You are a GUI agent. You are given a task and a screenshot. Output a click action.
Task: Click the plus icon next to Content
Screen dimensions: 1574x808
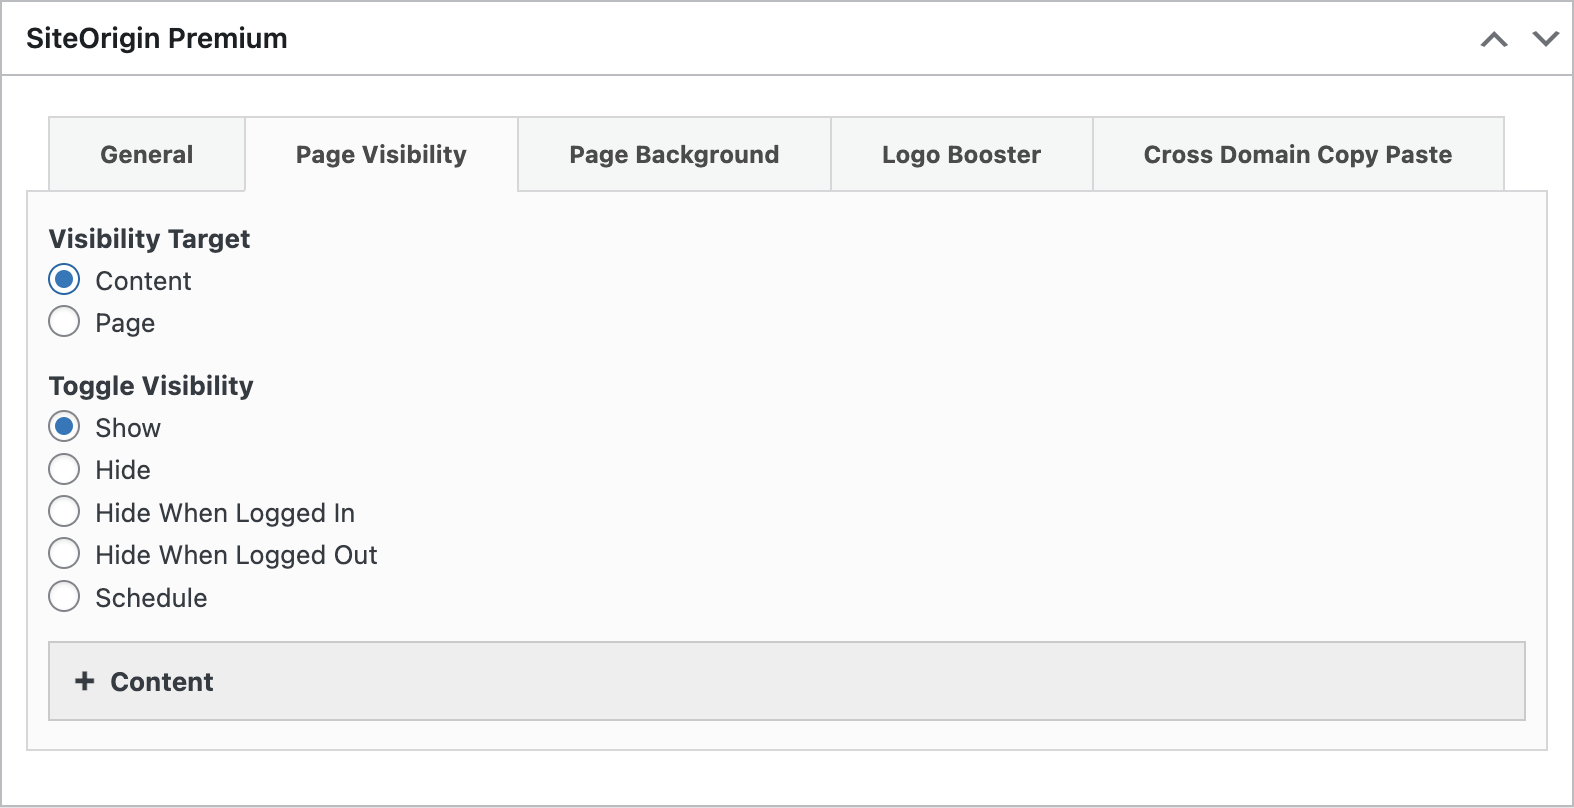point(82,681)
